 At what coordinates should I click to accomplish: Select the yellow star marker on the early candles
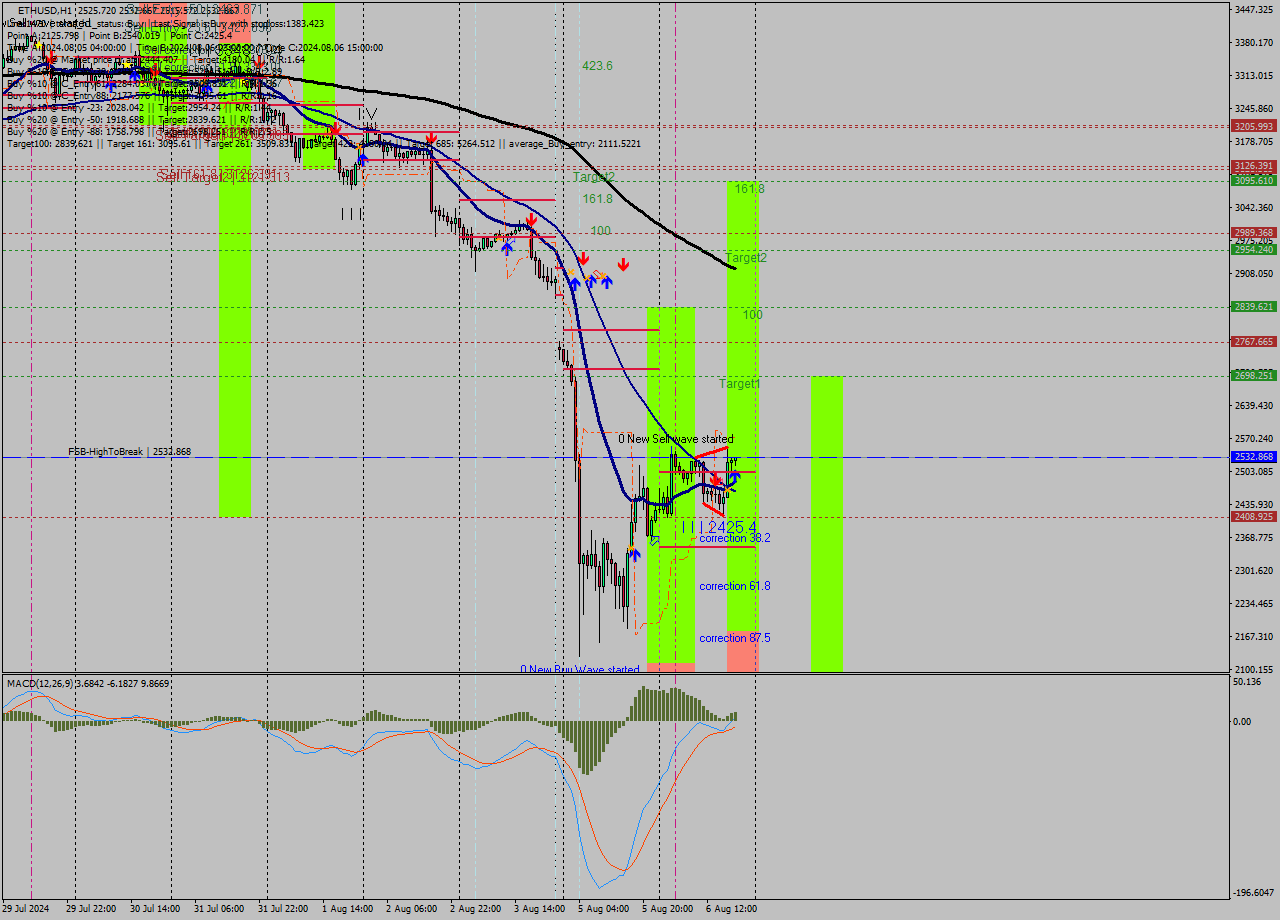pyautogui.click(x=126, y=64)
